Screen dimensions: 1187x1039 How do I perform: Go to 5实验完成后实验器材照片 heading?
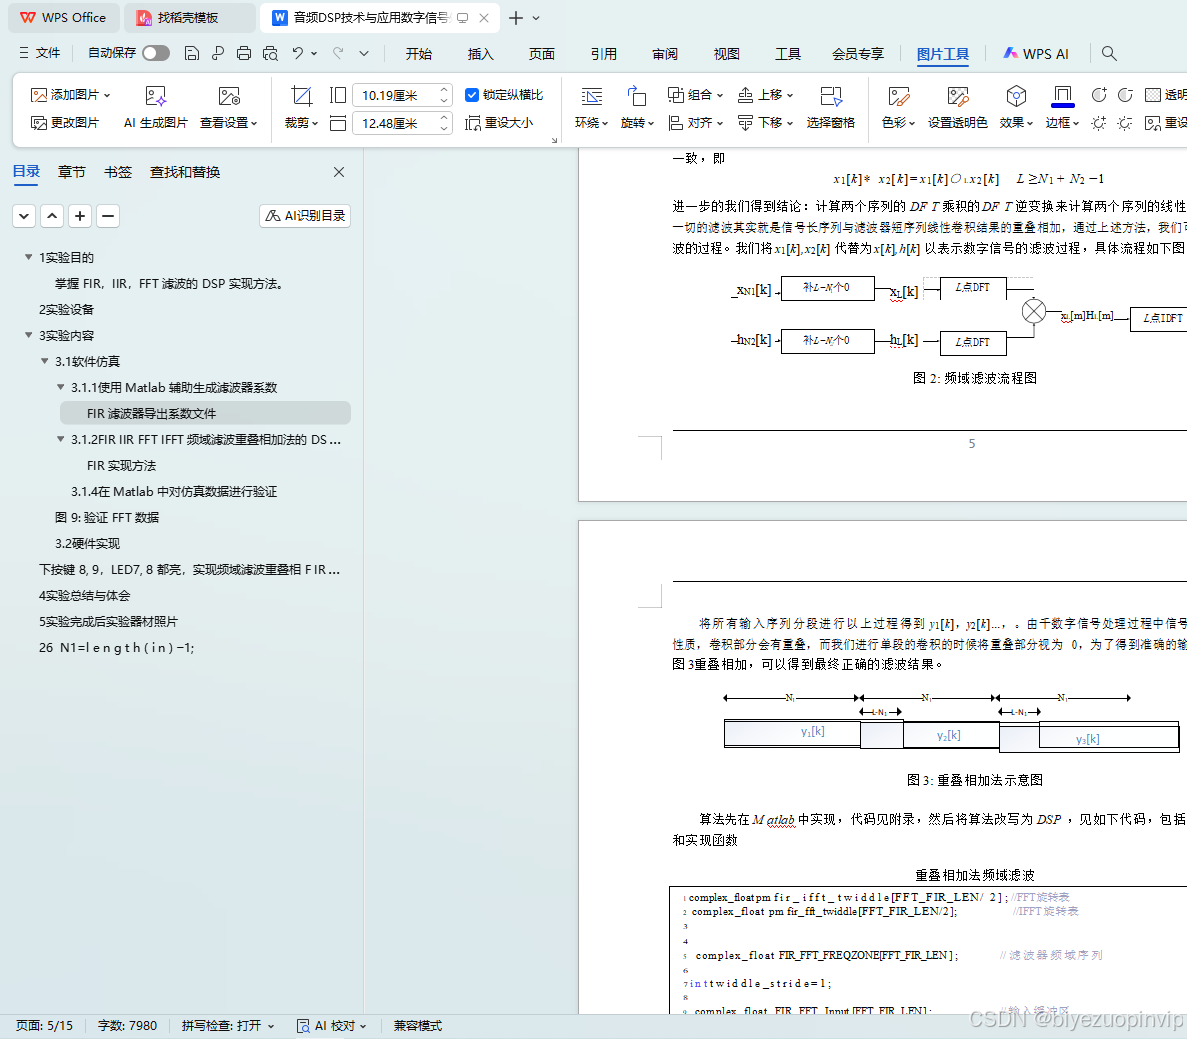pyautogui.click(x=108, y=621)
